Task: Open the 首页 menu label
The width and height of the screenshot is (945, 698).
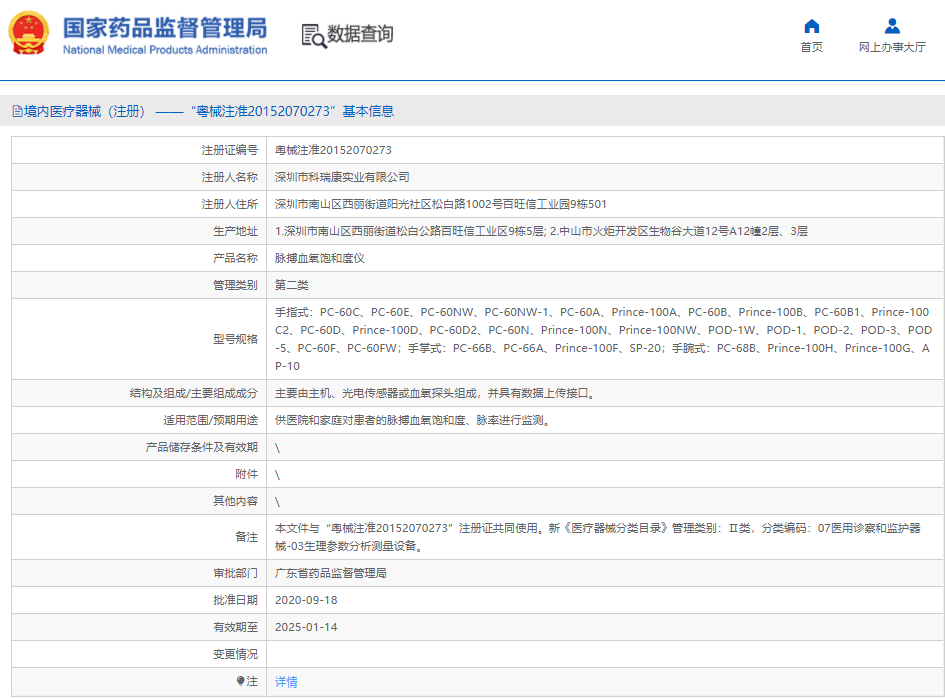Action: 811,48
